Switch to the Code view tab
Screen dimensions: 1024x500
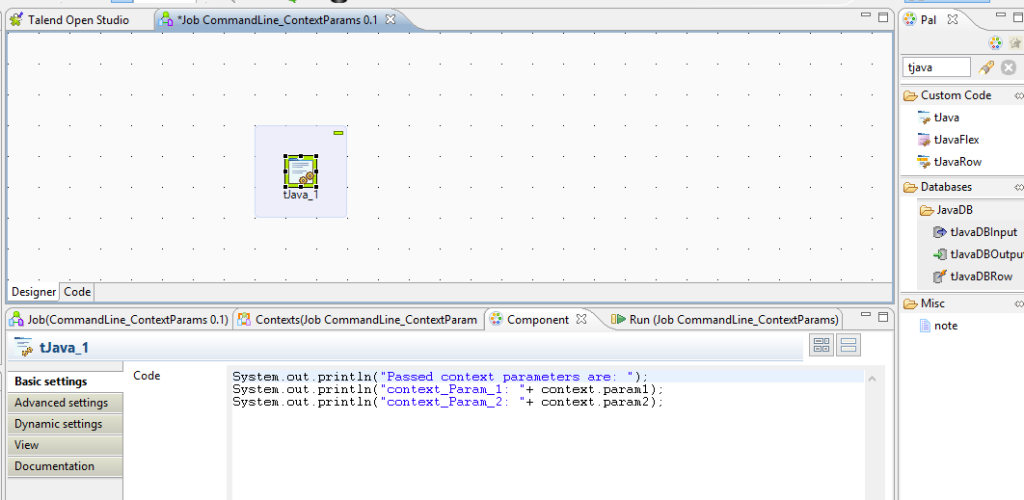[77, 292]
